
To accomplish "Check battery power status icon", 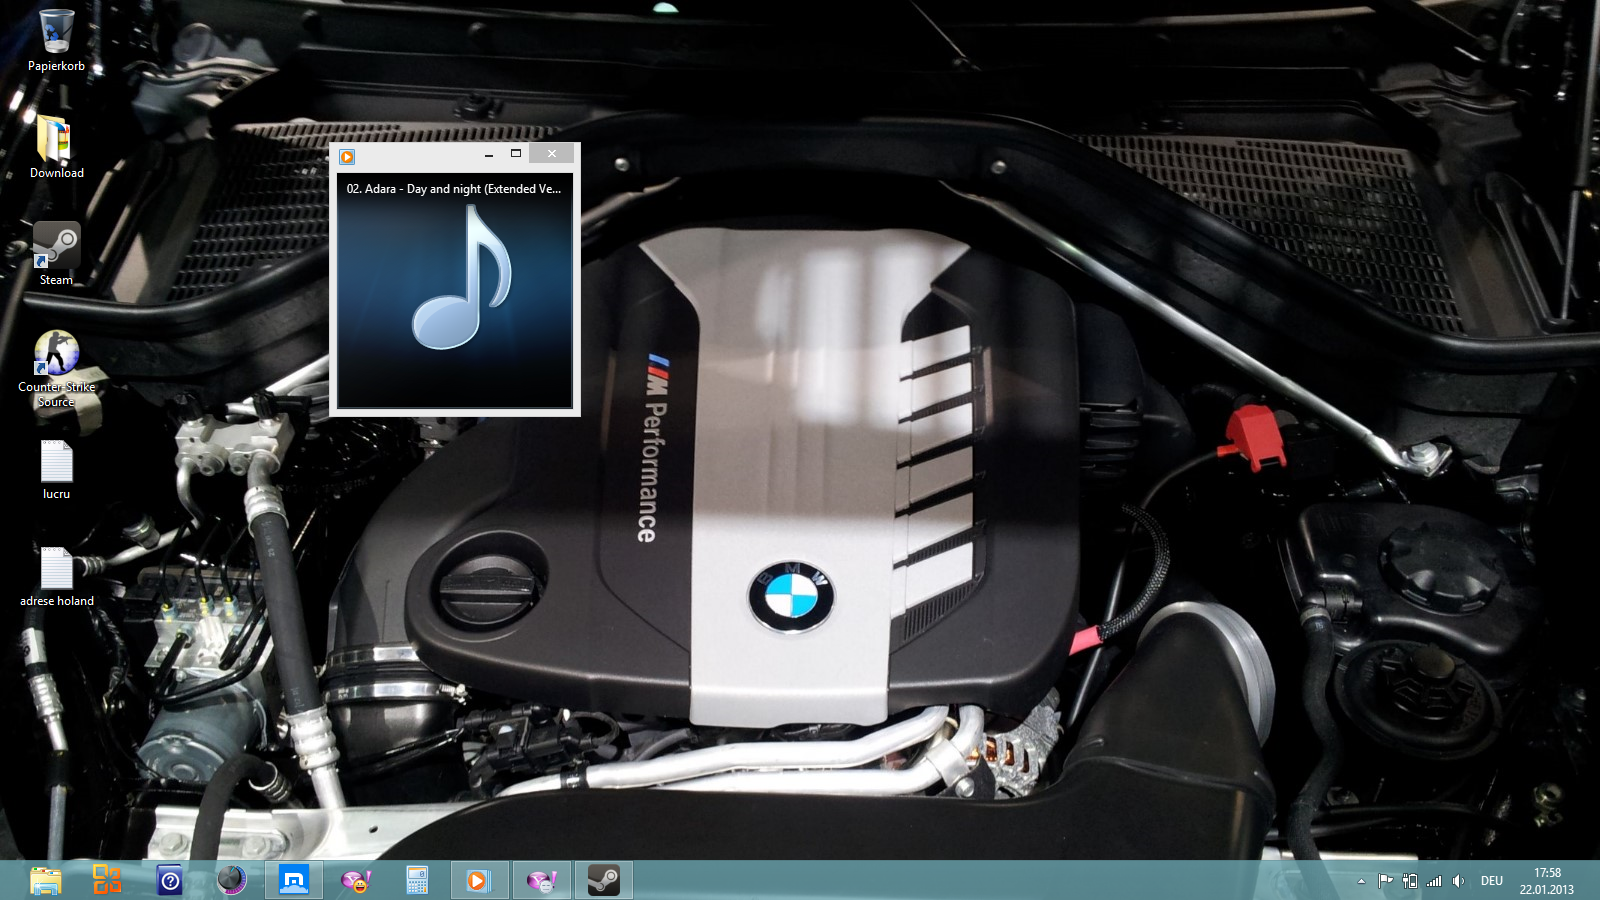I will pos(1410,881).
